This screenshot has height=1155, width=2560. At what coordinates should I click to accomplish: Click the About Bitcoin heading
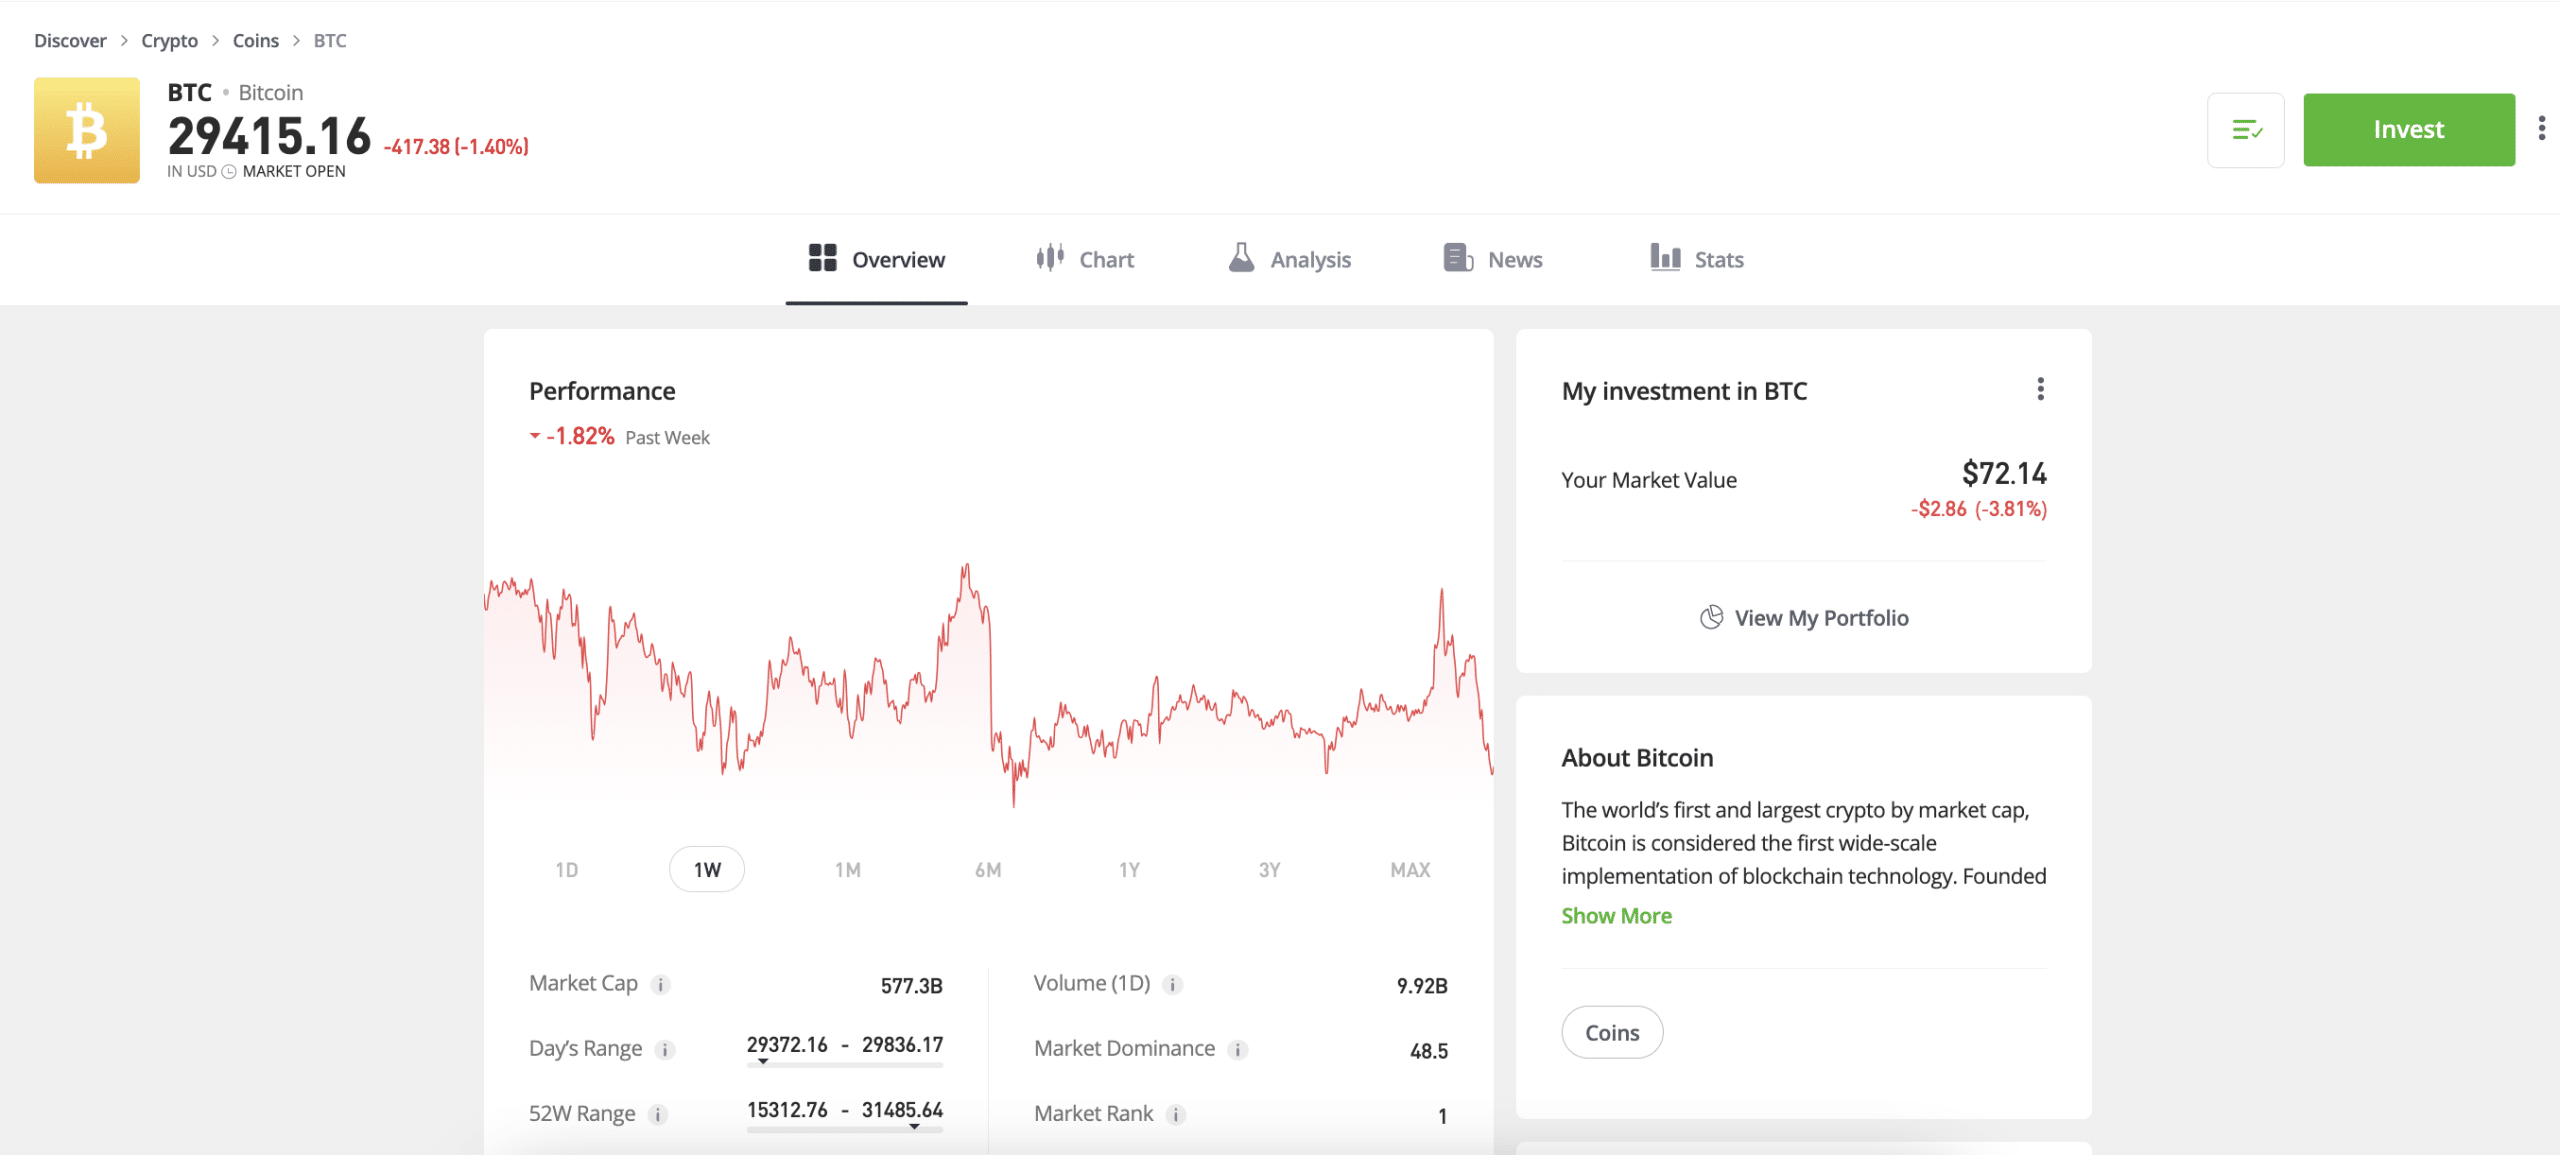1637,758
